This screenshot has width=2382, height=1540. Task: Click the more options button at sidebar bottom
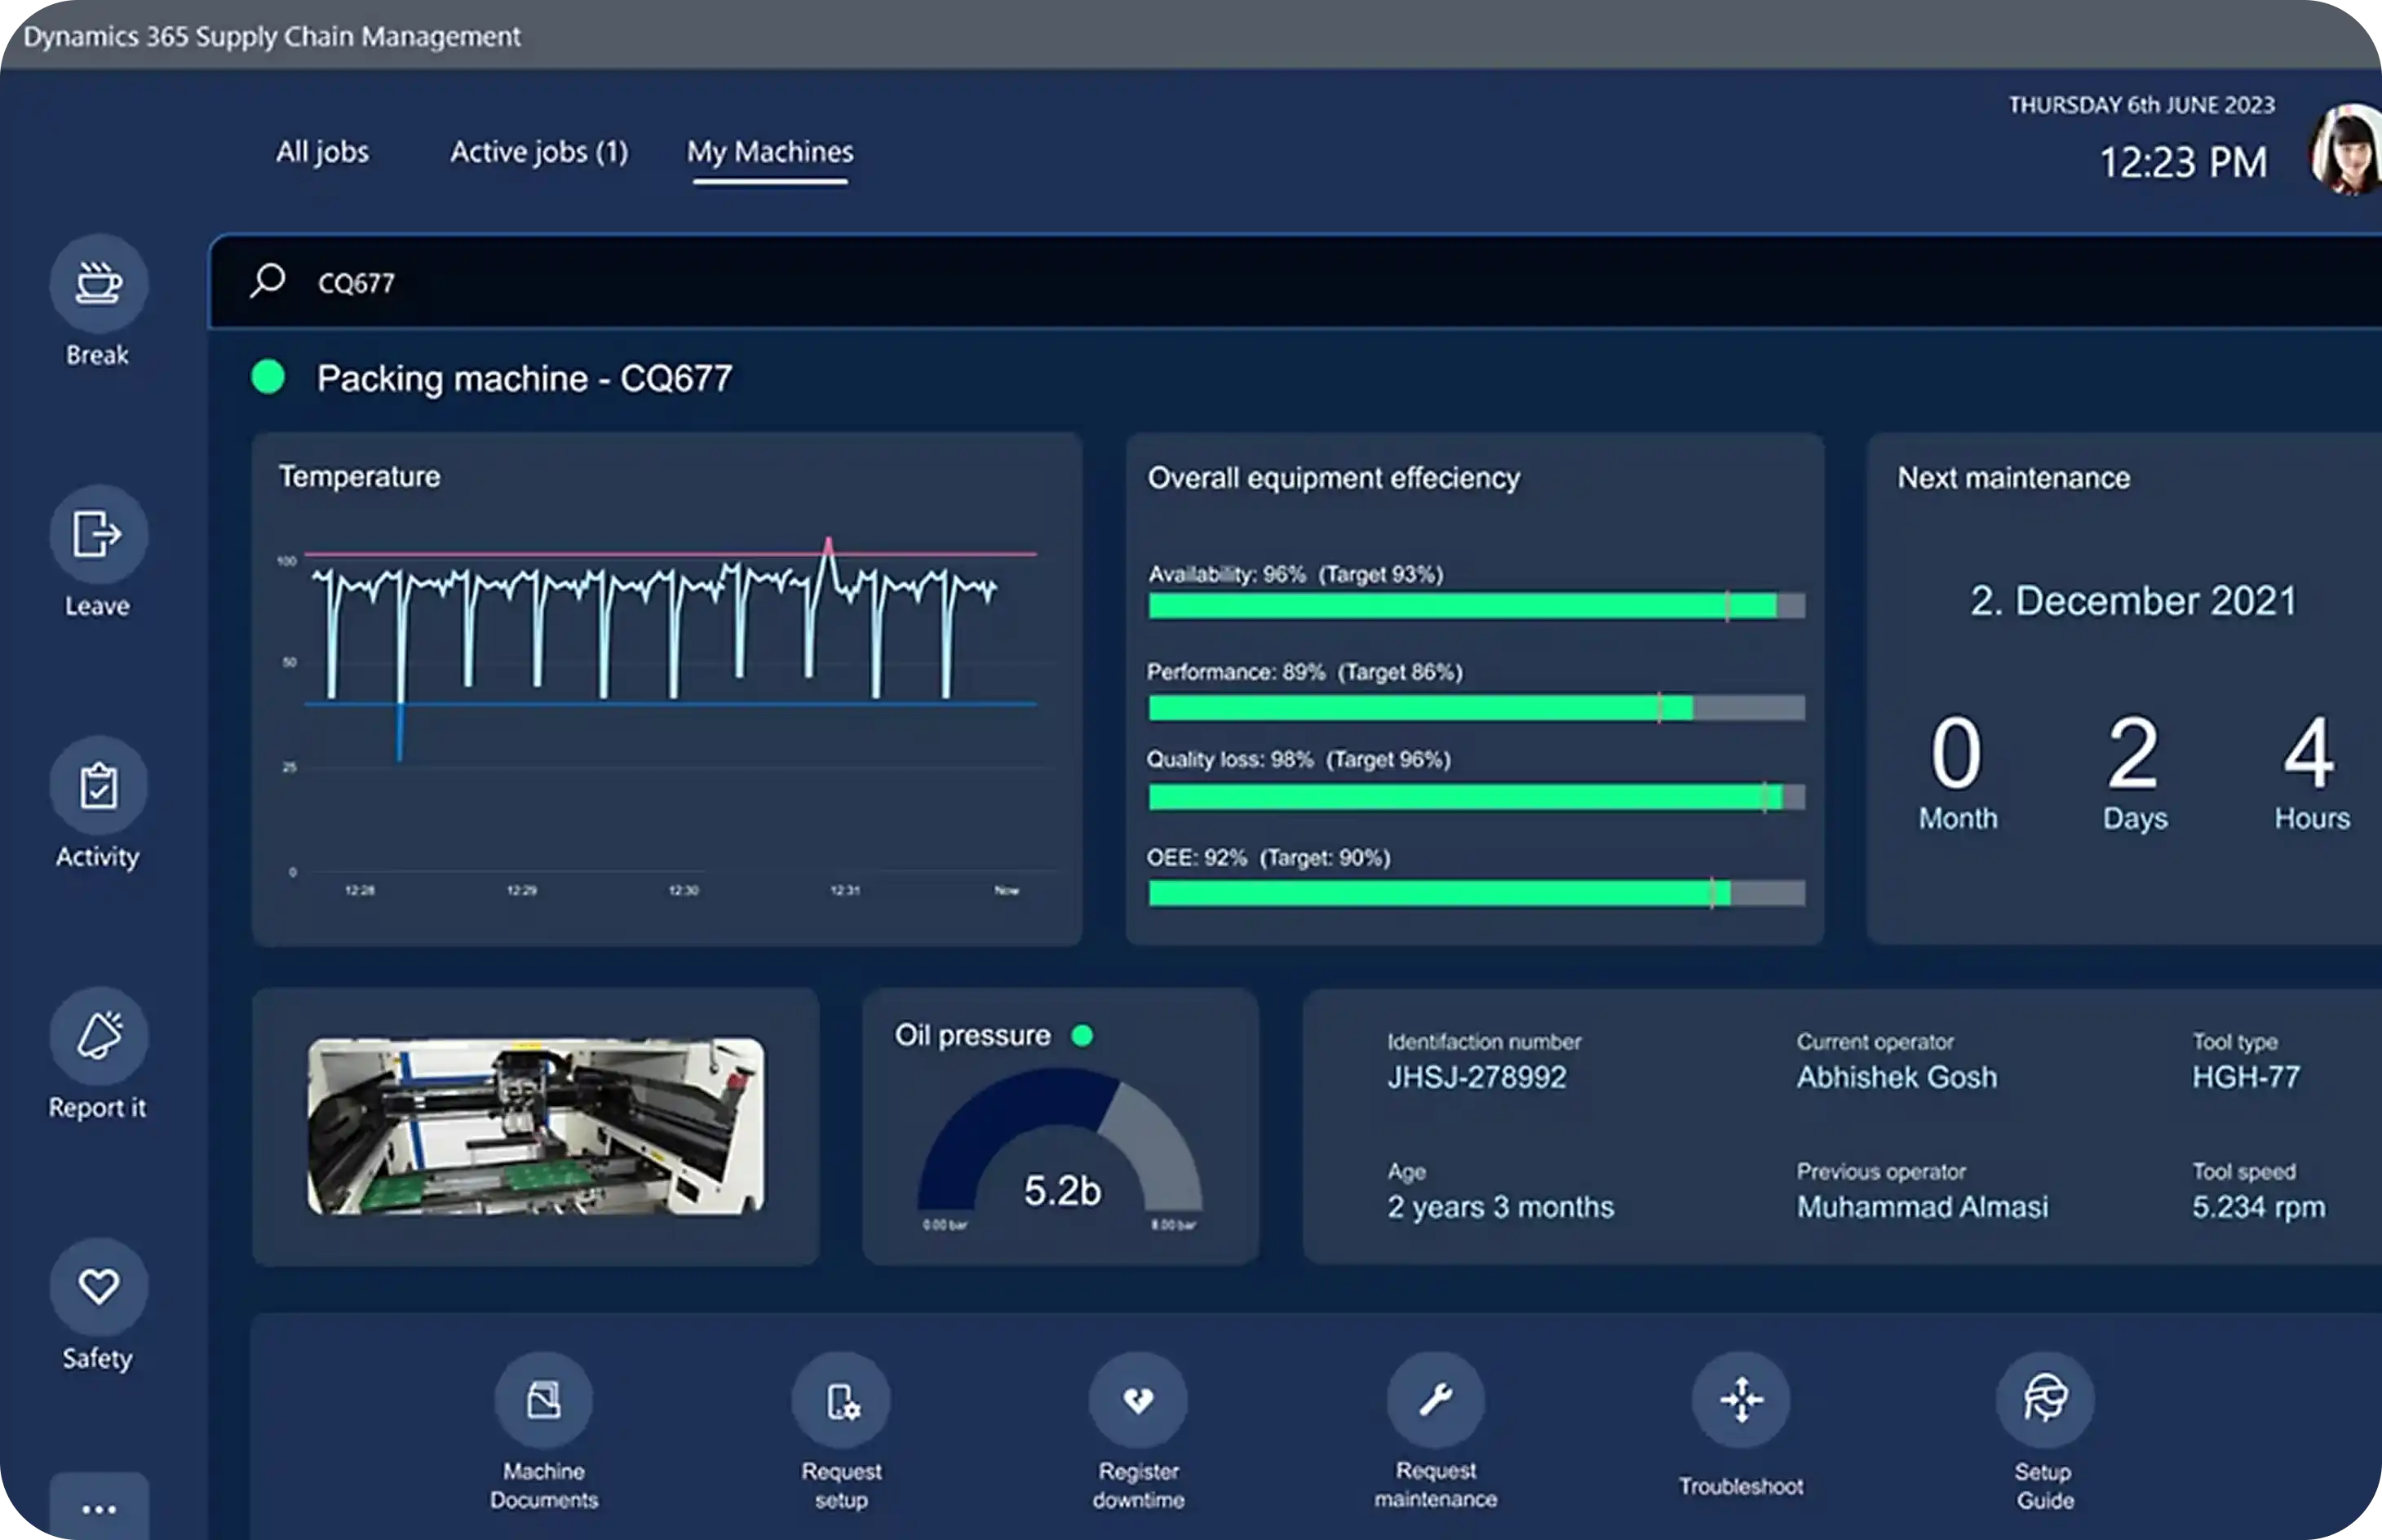[x=97, y=1508]
